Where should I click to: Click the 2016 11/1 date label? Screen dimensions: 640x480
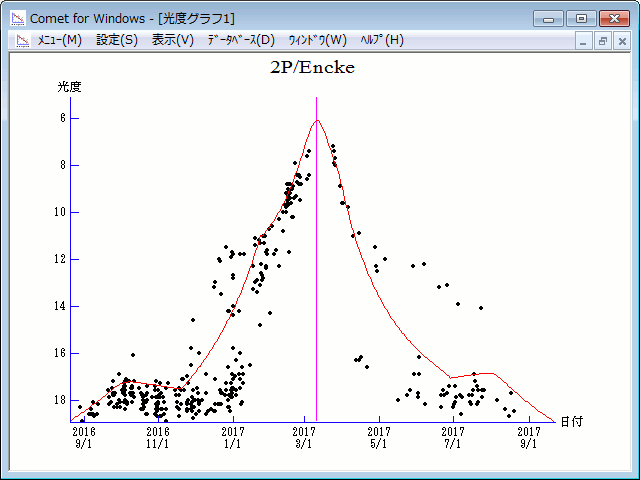(x=158, y=437)
